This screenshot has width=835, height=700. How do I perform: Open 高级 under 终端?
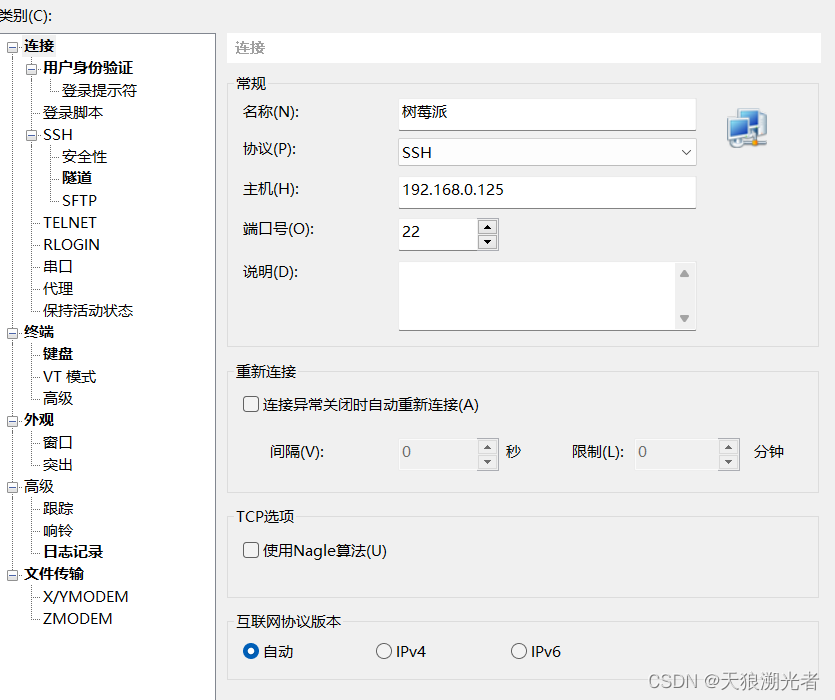pos(58,398)
